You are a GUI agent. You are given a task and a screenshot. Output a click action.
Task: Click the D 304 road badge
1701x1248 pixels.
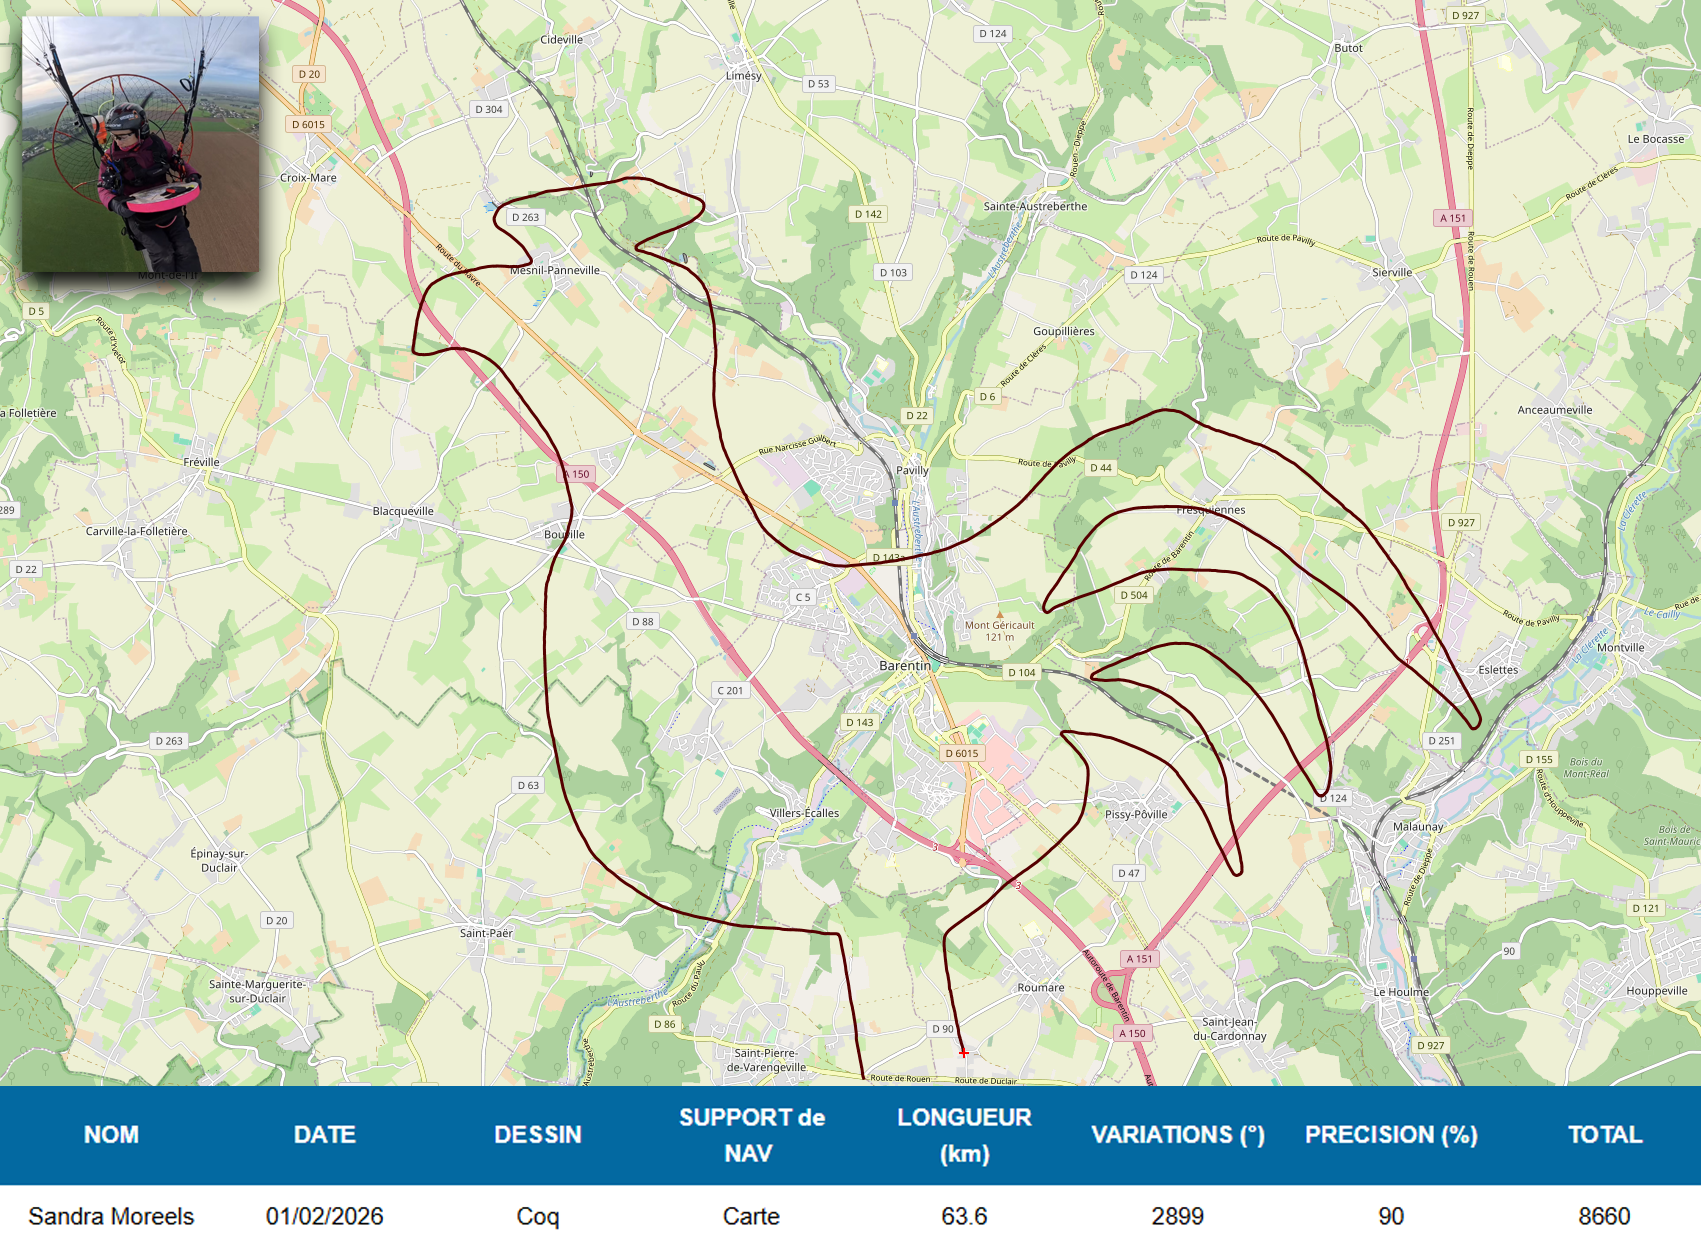[x=489, y=109]
